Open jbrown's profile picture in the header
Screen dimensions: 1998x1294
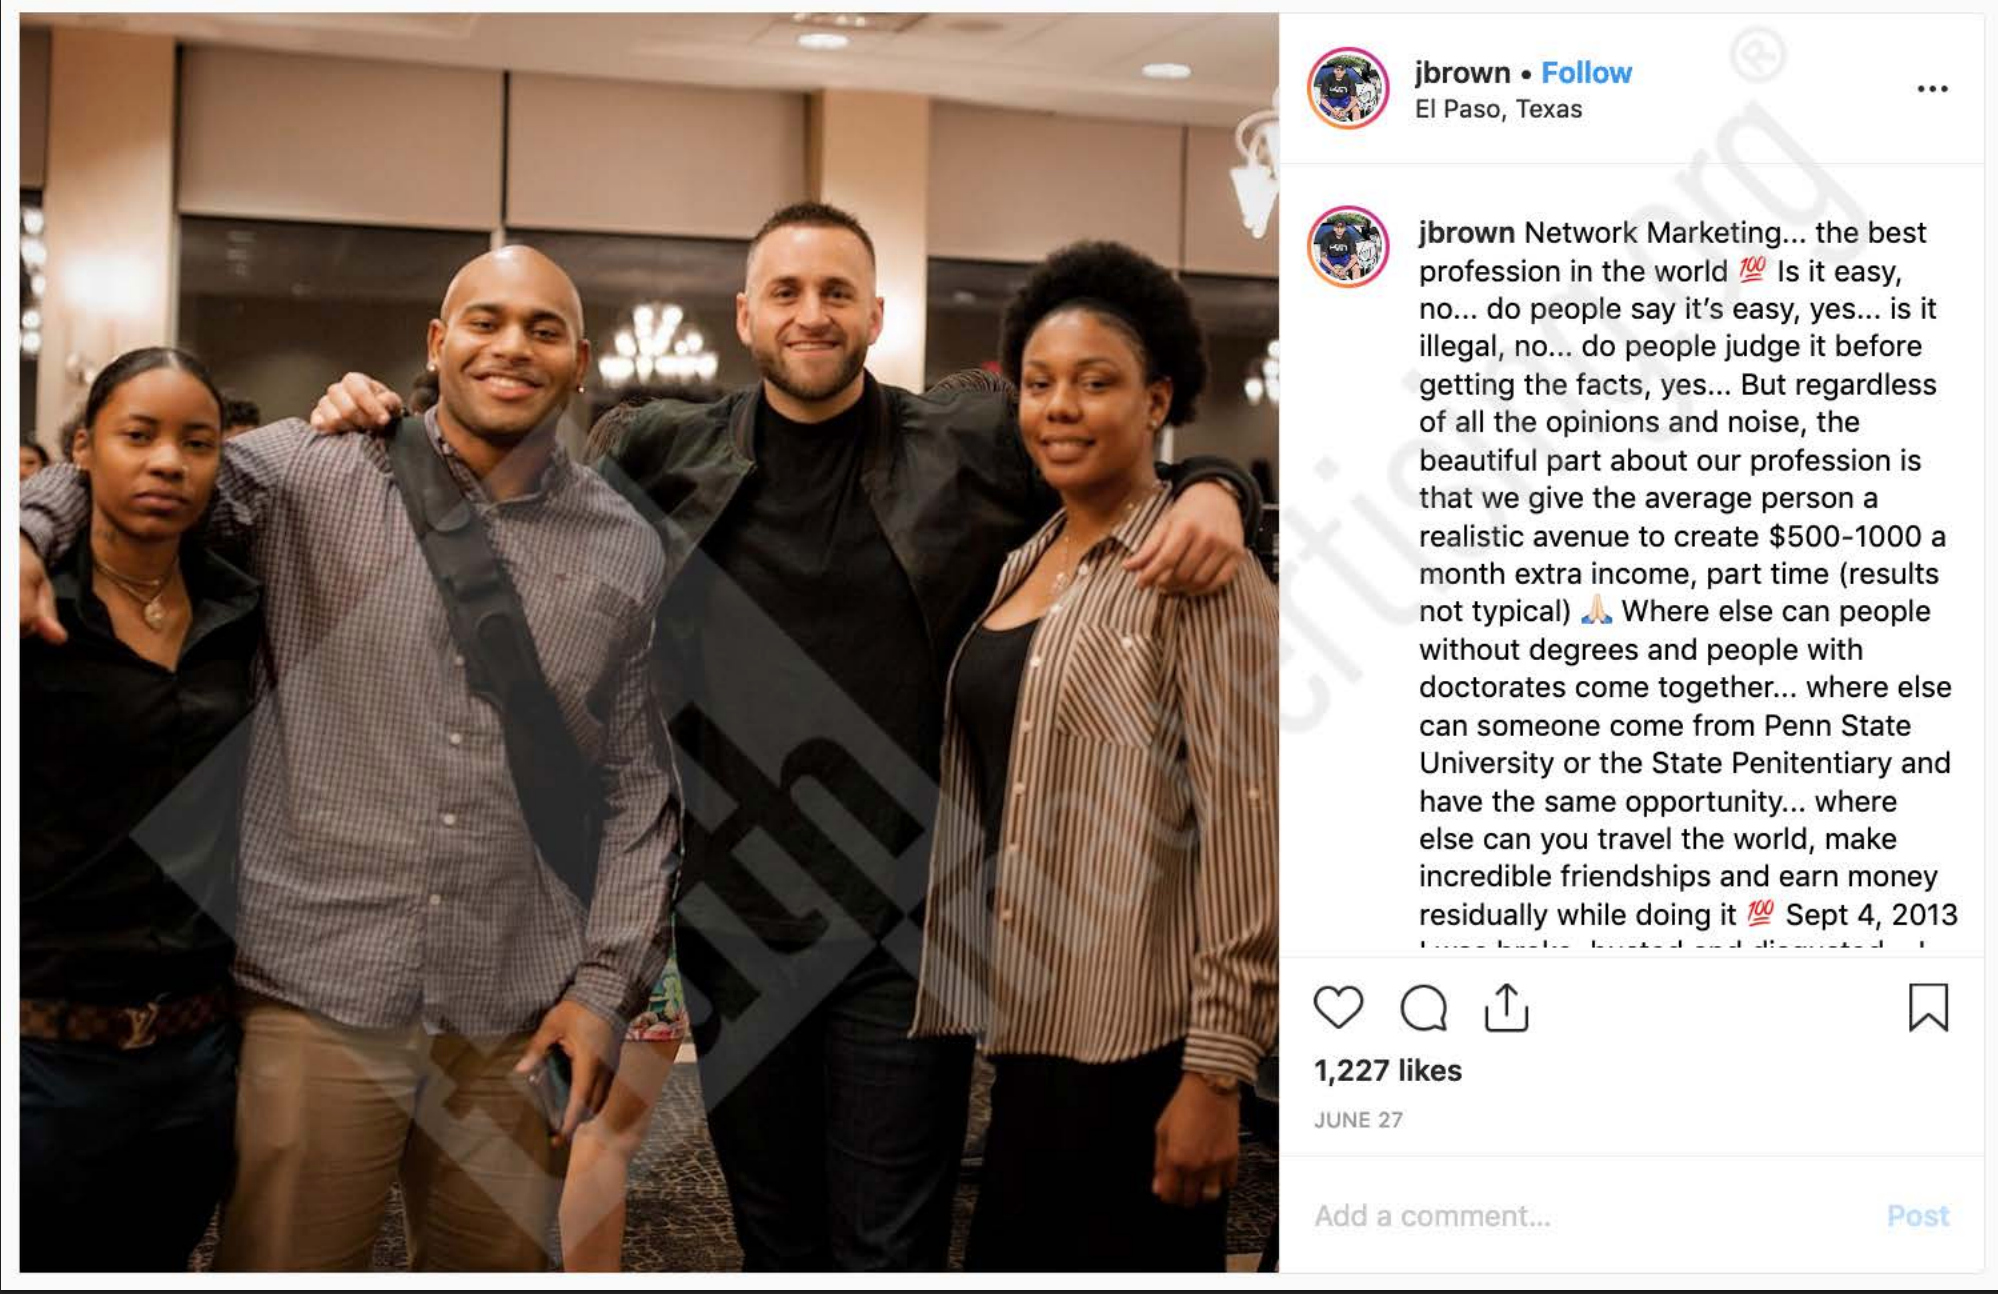point(1348,88)
